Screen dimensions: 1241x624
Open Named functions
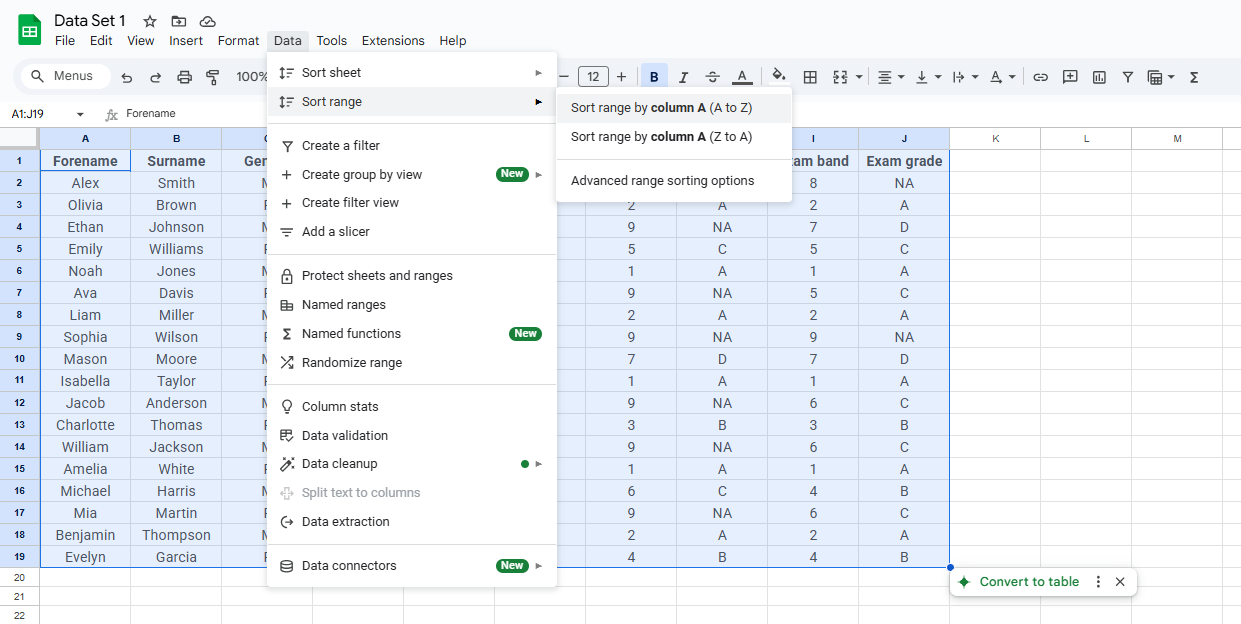(x=412, y=334)
